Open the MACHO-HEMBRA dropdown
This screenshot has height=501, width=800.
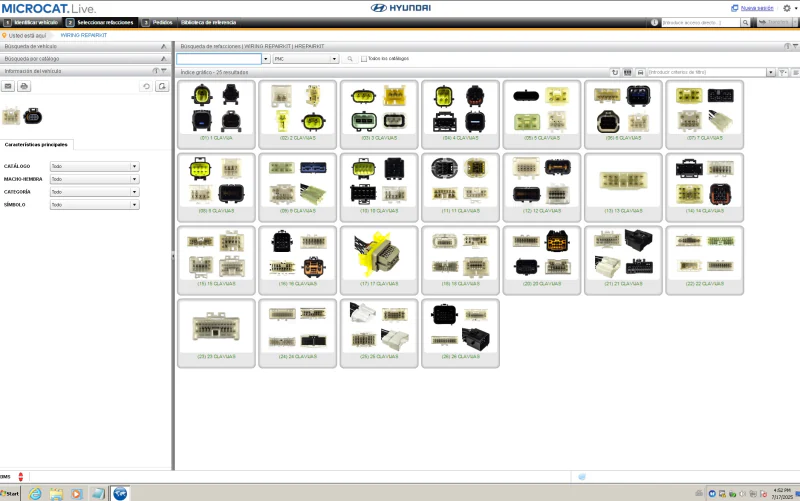coord(134,179)
